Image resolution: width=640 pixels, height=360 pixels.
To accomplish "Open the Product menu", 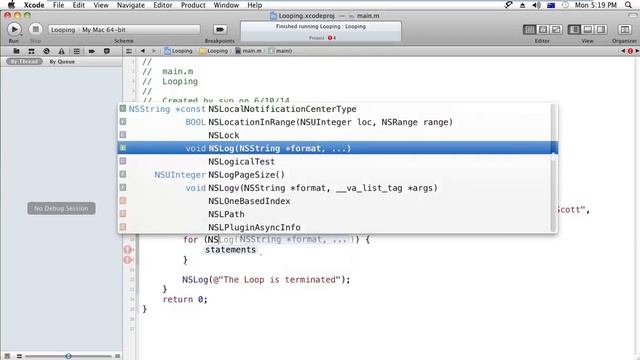I will 193,5.
